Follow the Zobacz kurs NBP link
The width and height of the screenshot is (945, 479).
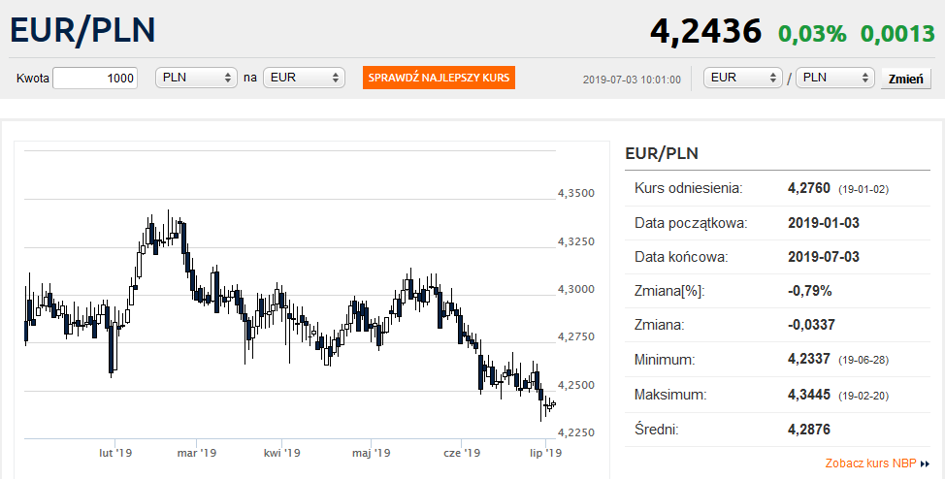[x=870, y=463]
